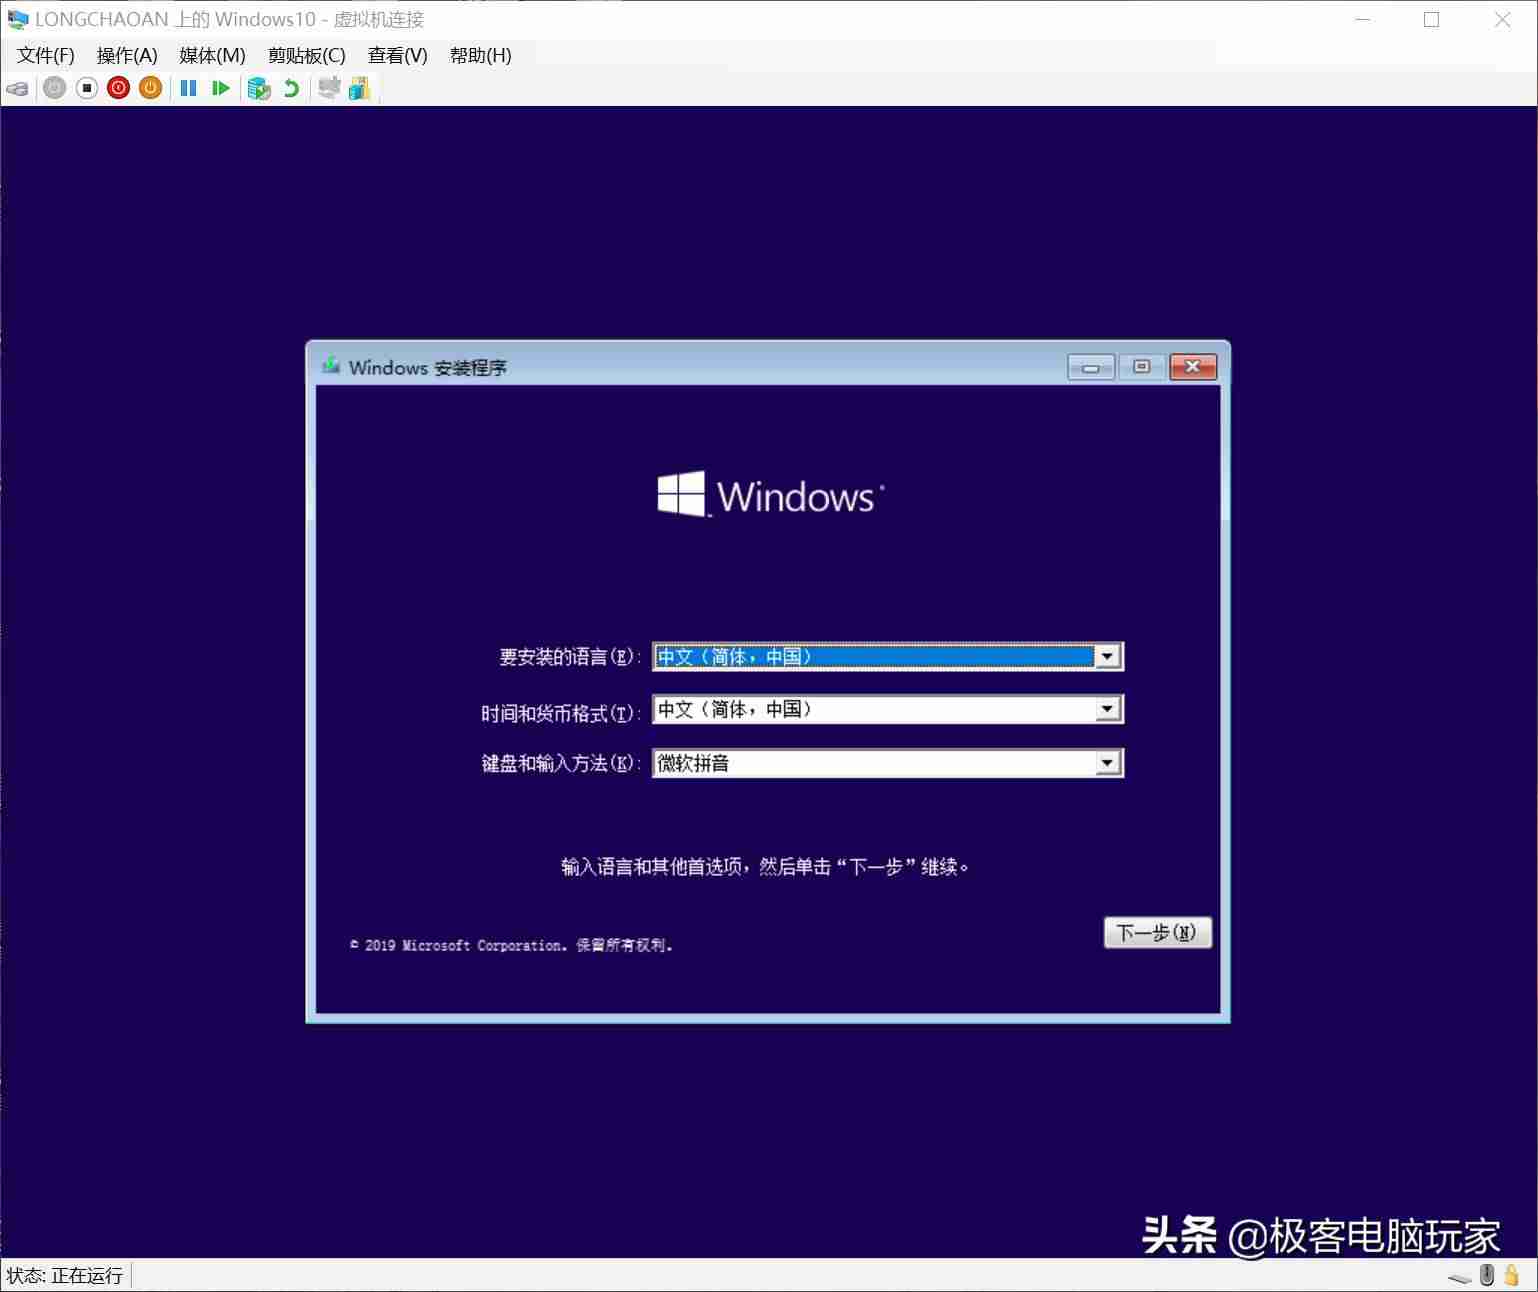Close the Windows 安装程序 dialog
Image resolution: width=1538 pixels, height=1292 pixels.
coord(1193,367)
